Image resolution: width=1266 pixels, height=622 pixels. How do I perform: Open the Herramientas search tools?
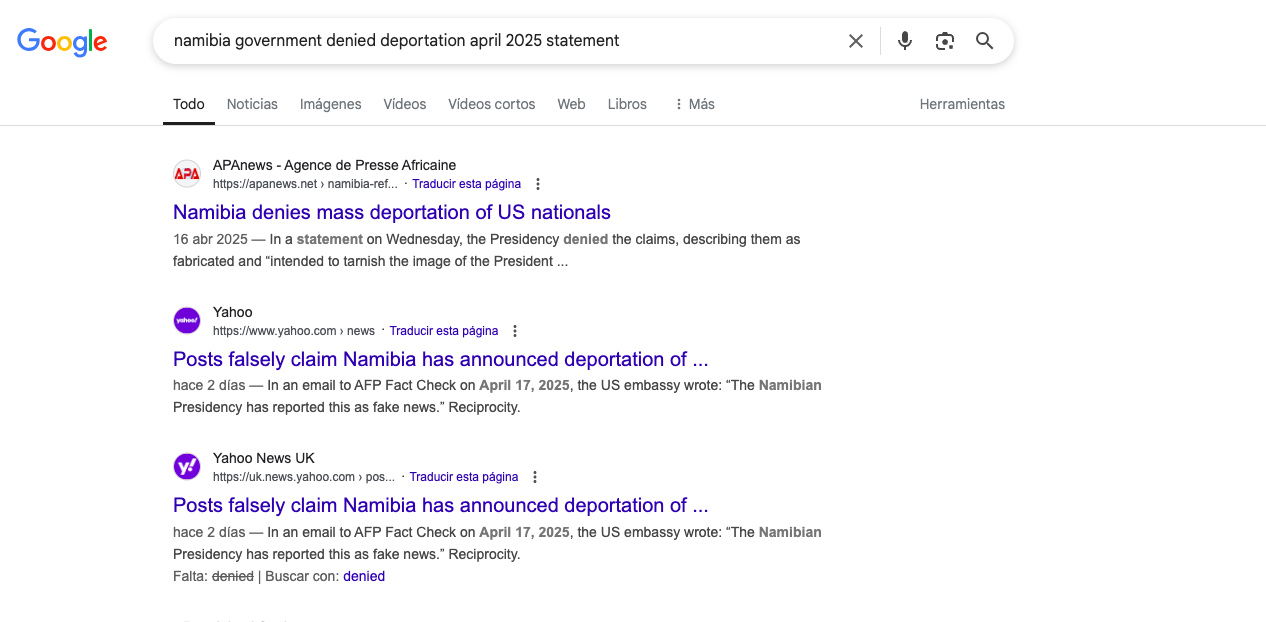click(962, 104)
